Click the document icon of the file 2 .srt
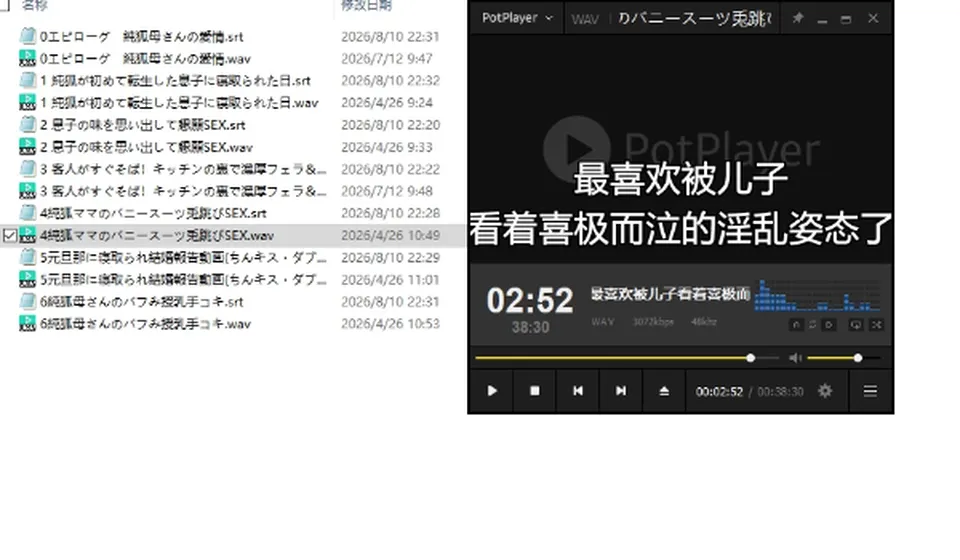960x560 pixels. point(27,124)
